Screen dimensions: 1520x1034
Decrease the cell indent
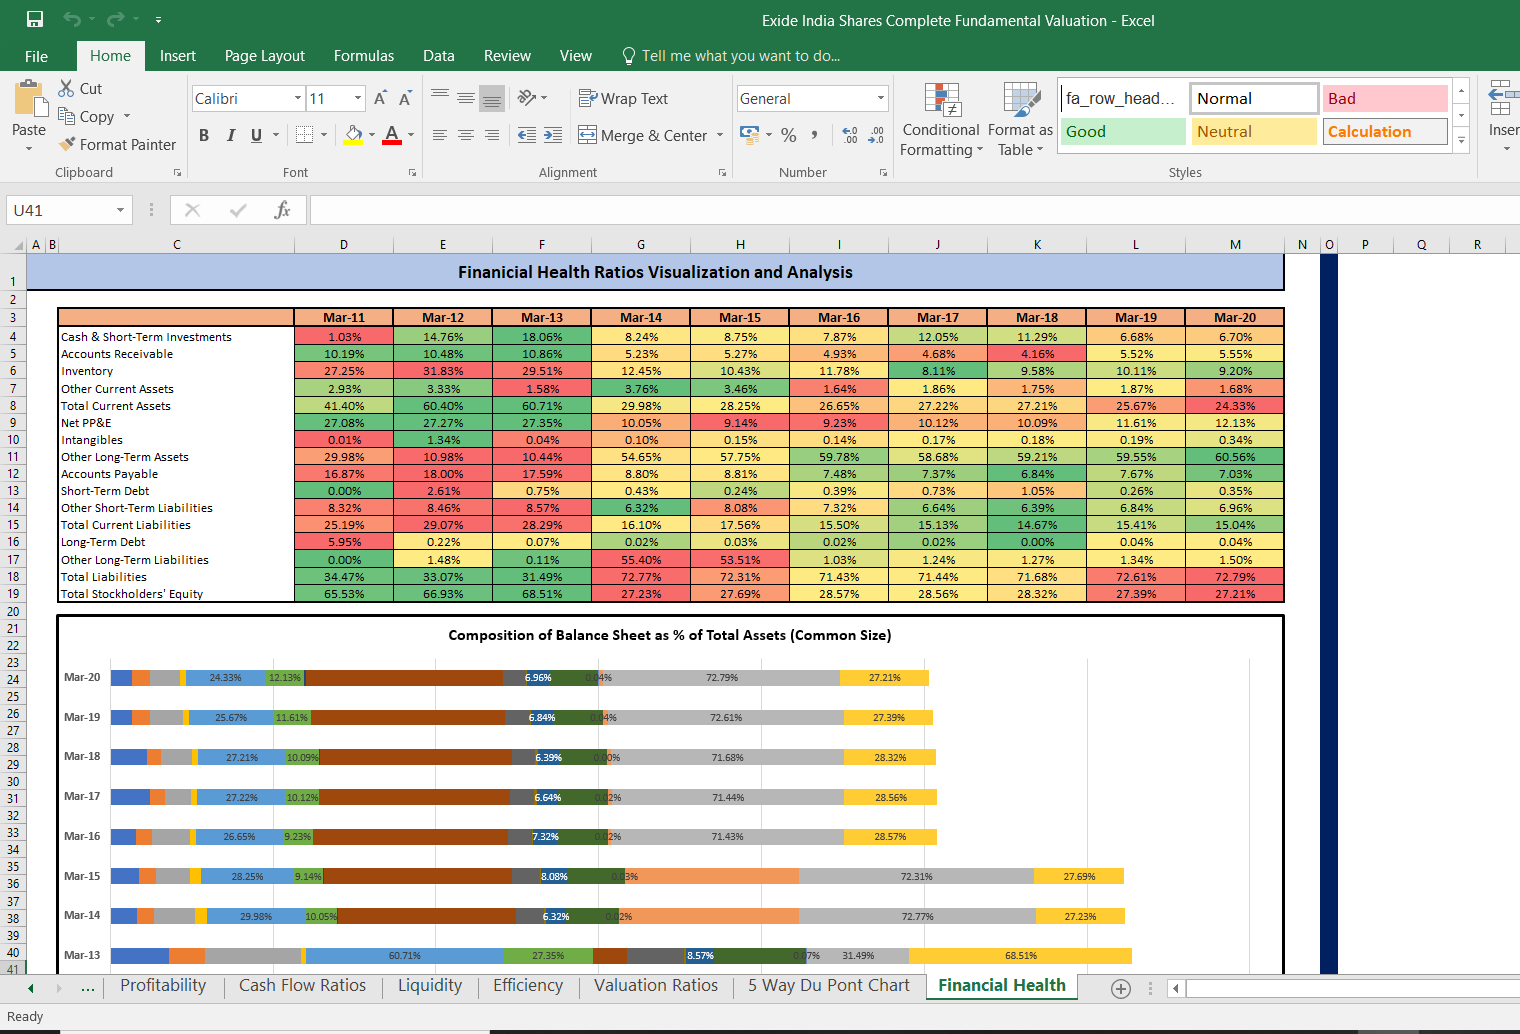tap(527, 135)
